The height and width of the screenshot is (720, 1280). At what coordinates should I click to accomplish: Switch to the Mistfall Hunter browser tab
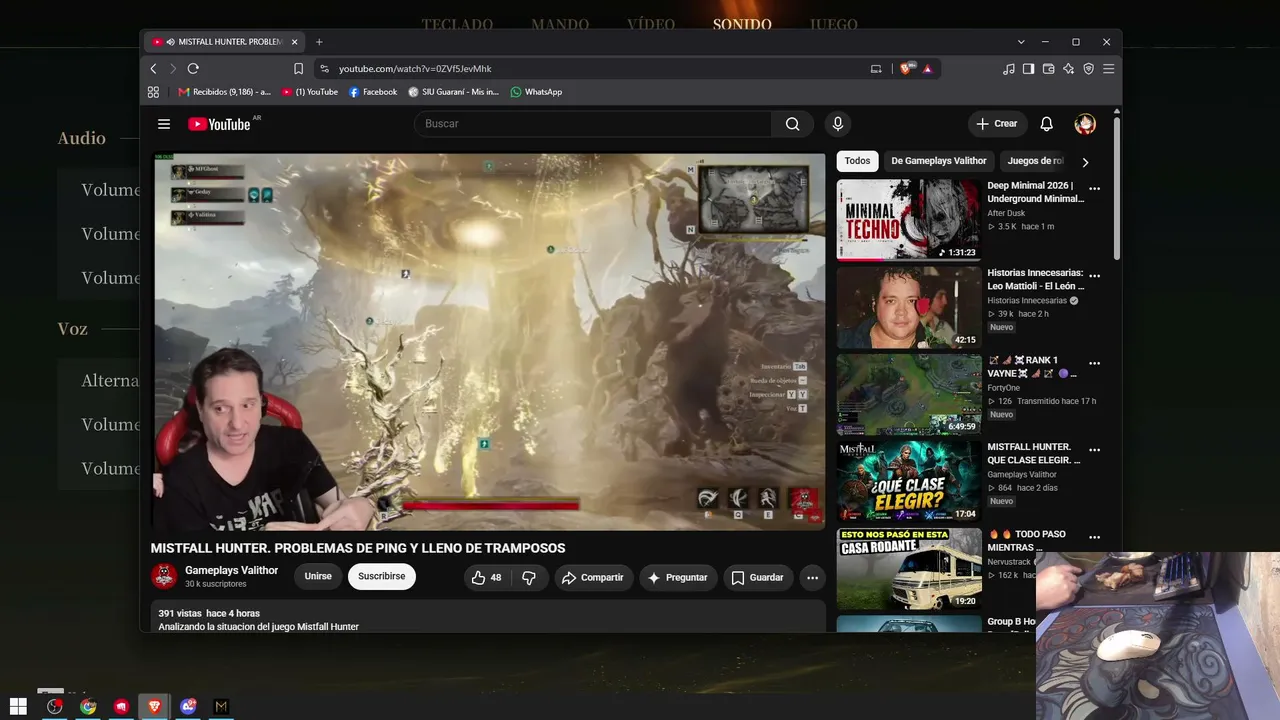coord(225,42)
